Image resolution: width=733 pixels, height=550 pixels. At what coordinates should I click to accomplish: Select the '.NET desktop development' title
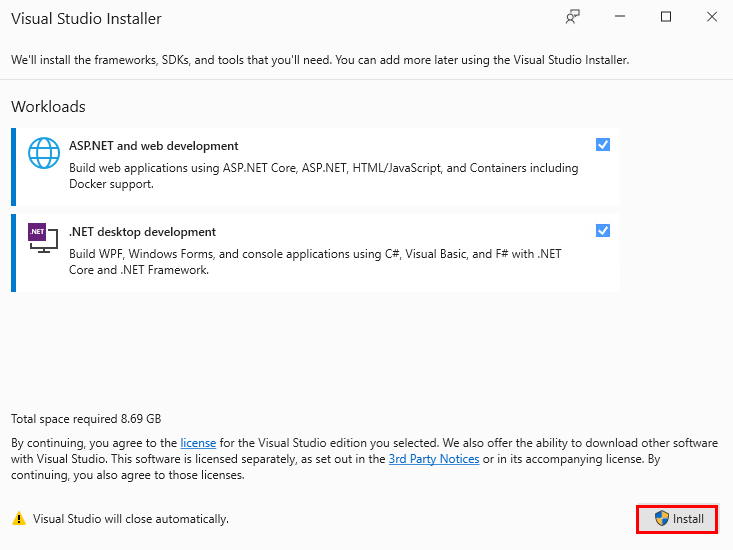(143, 232)
